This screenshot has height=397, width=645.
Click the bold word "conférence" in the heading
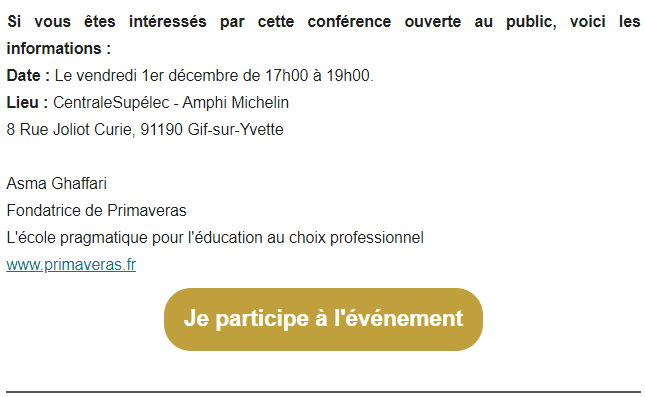(349, 21)
